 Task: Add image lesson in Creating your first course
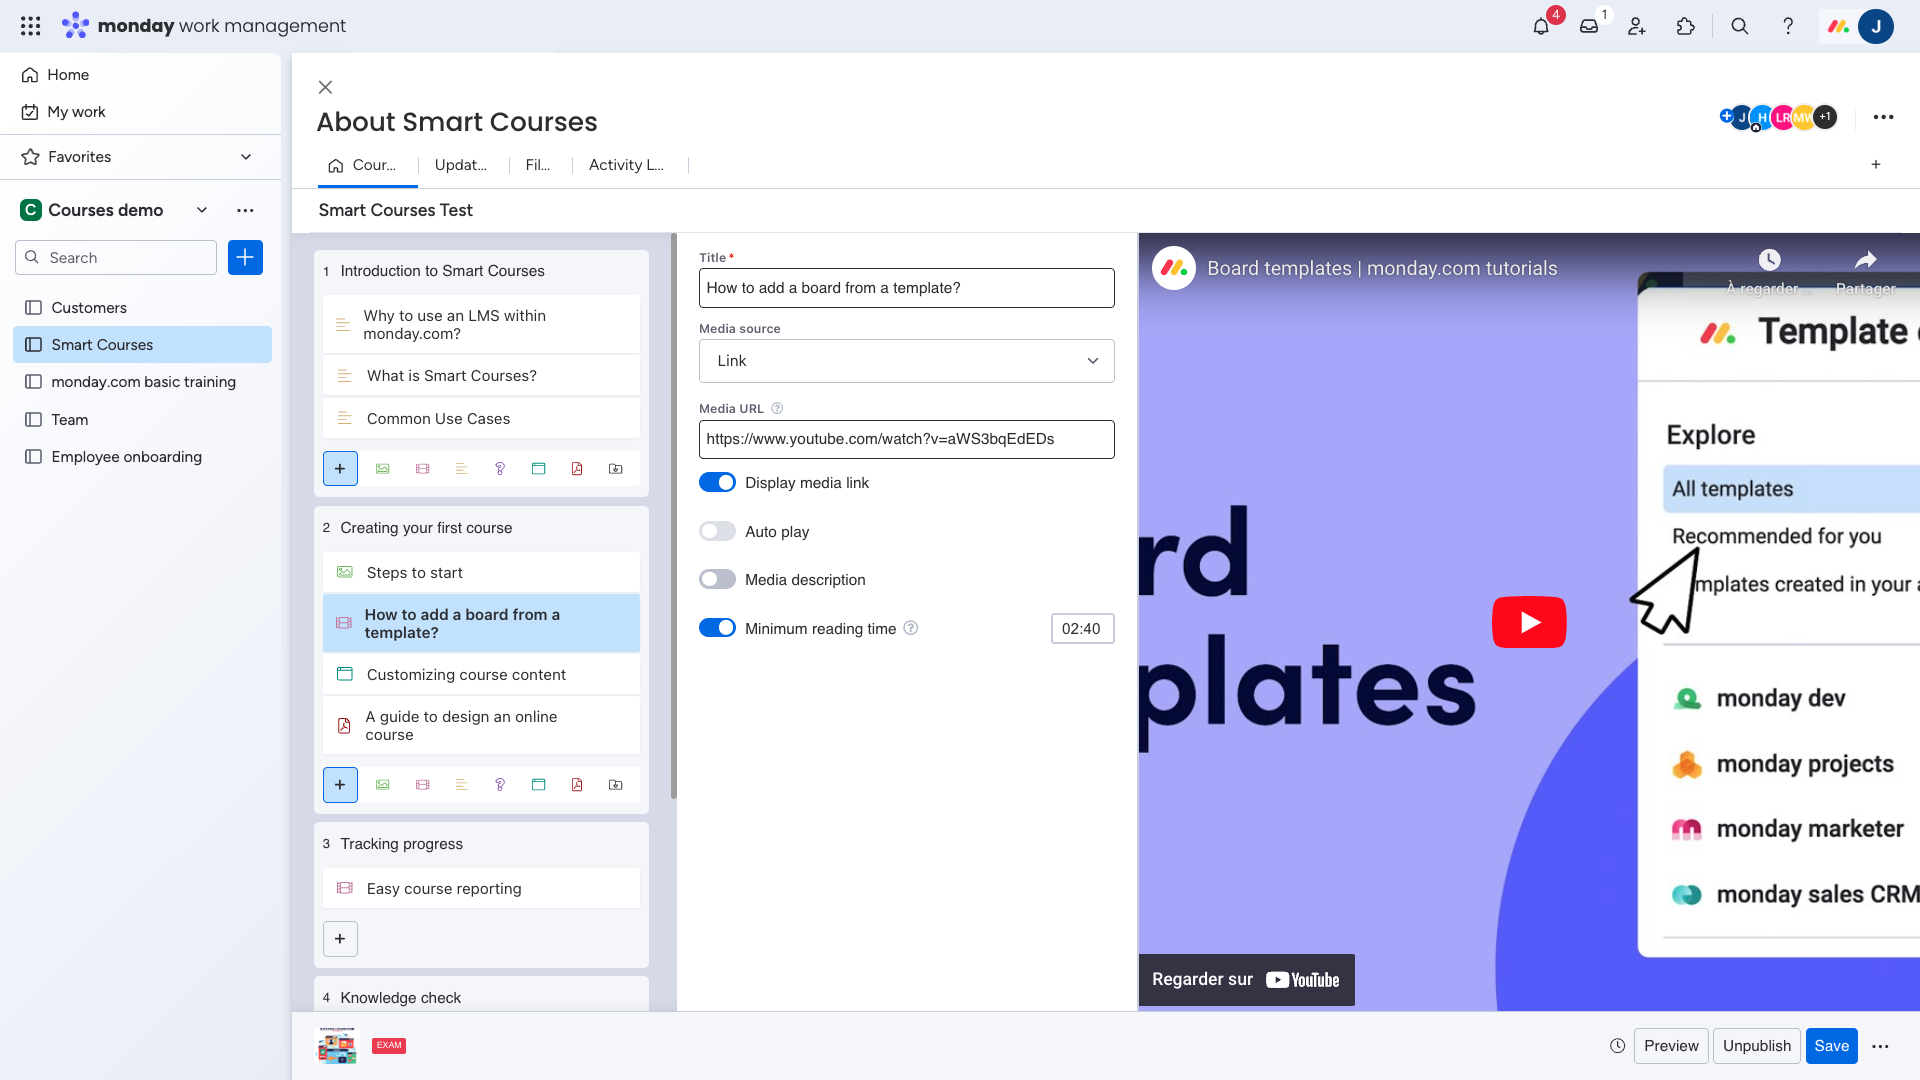click(382, 785)
